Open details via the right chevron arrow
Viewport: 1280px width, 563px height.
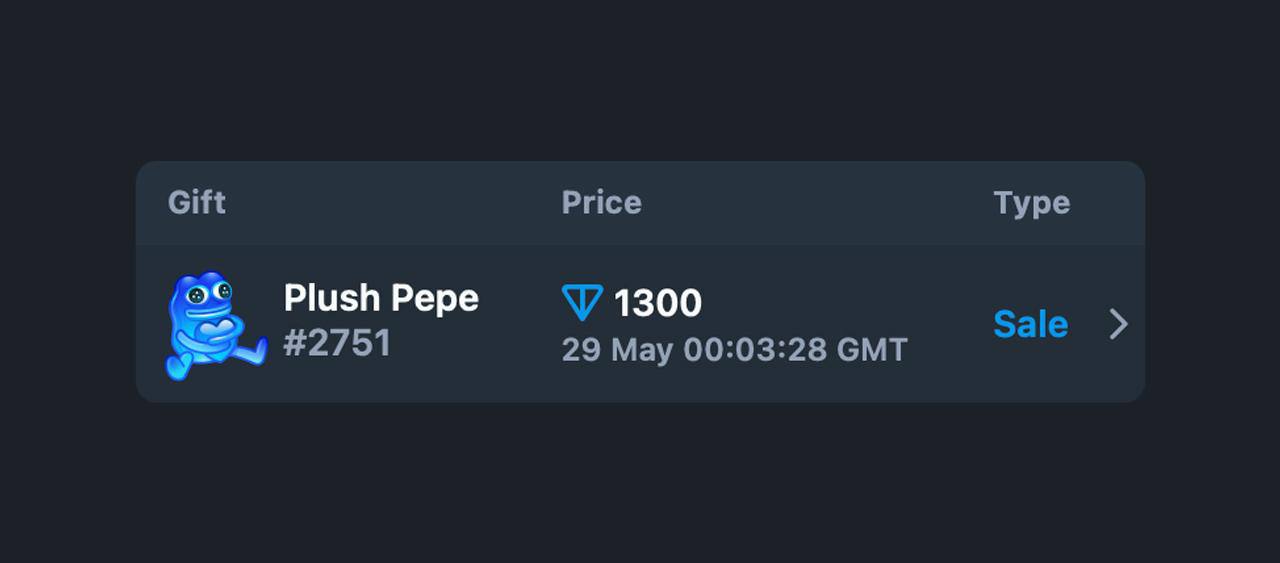(1119, 324)
